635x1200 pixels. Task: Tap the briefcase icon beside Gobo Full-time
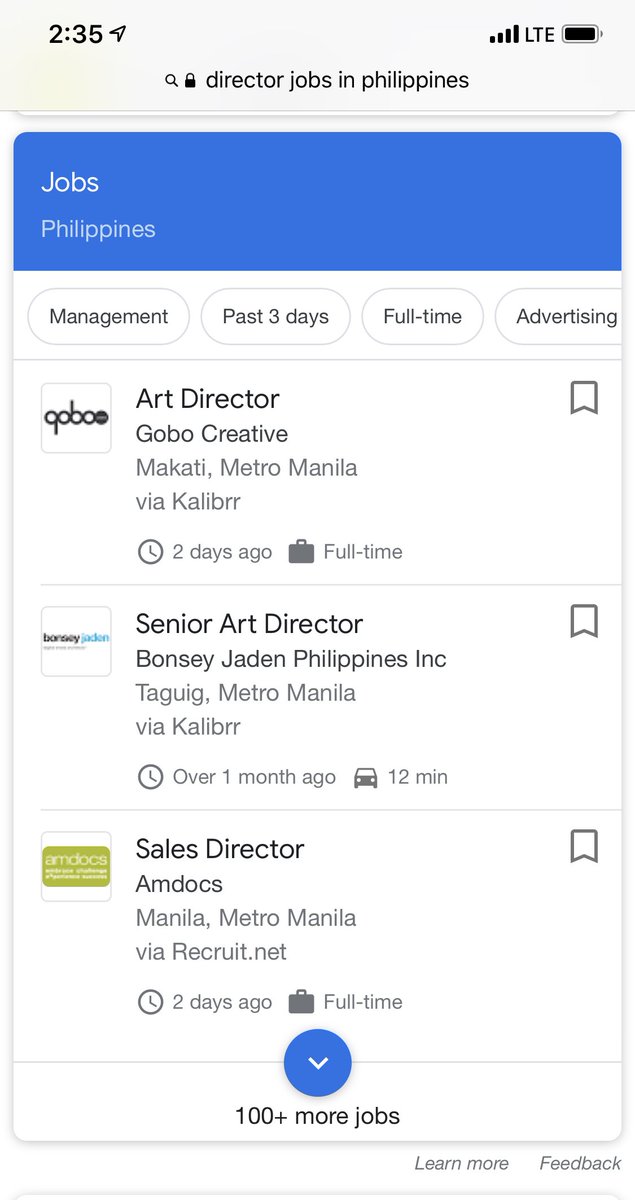tap(301, 552)
